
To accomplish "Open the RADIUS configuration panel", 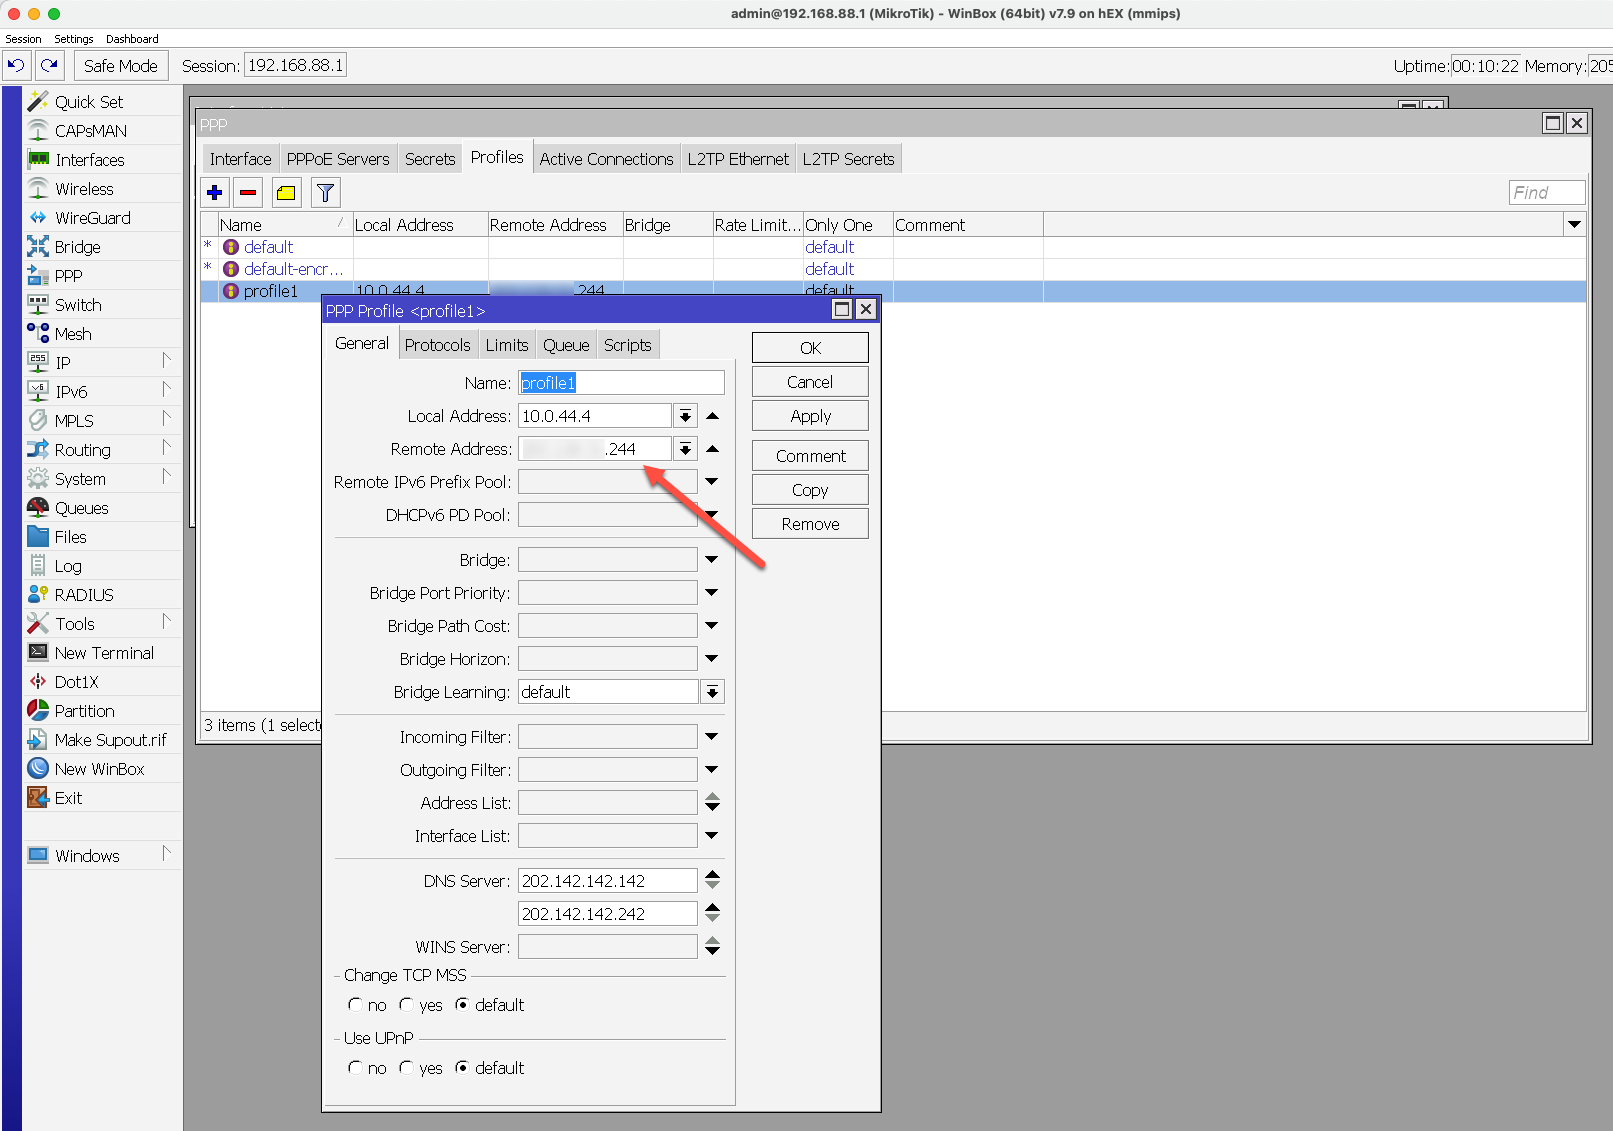I will coord(85,594).
